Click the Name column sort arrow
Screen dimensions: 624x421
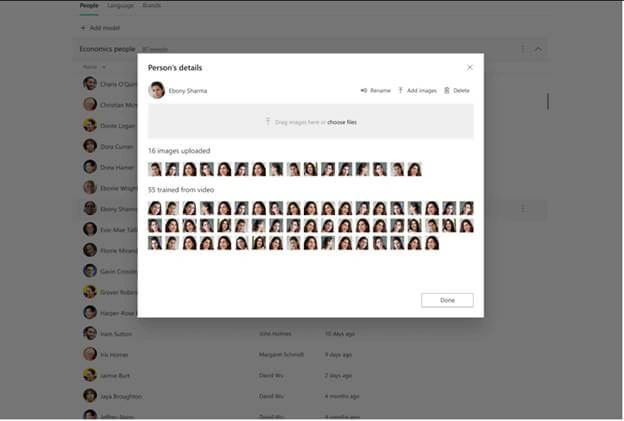pyautogui.click(x=104, y=67)
